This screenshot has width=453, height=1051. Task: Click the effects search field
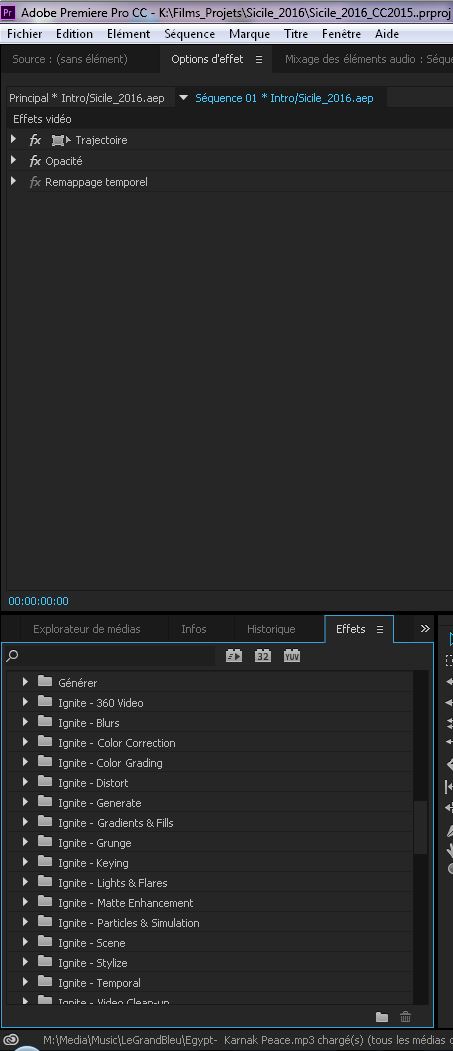coord(114,656)
